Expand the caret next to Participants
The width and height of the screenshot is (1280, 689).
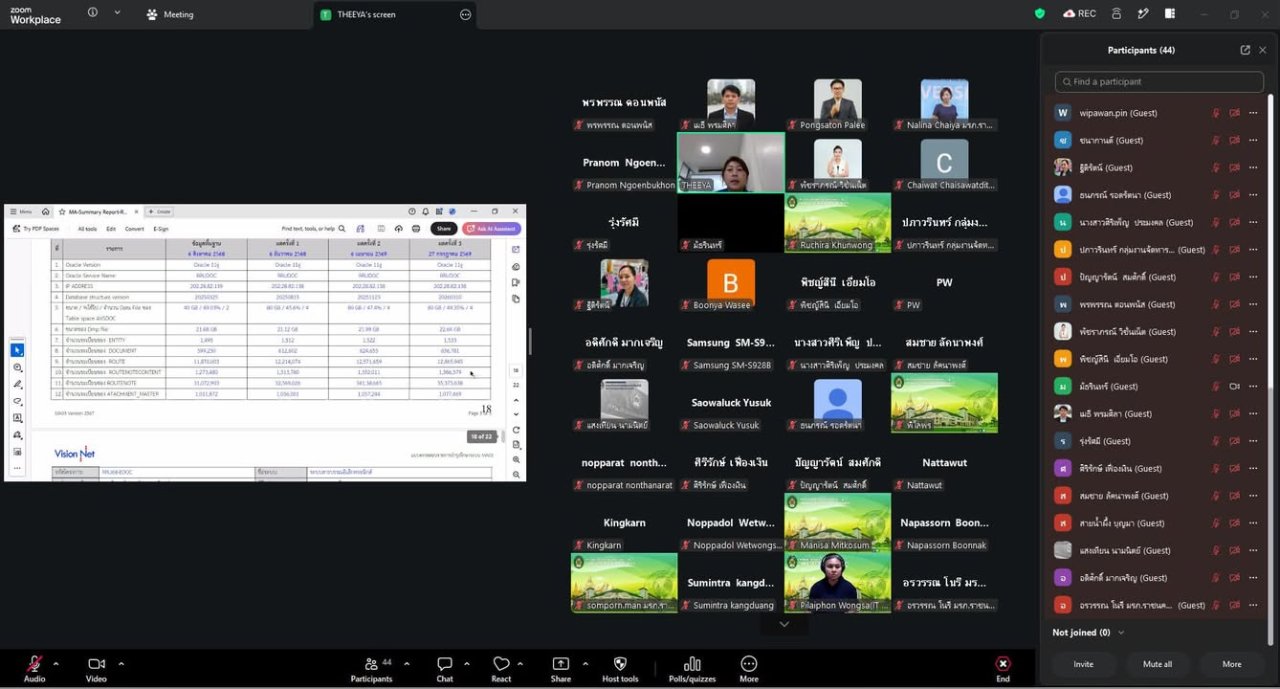click(x=405, y=663)
